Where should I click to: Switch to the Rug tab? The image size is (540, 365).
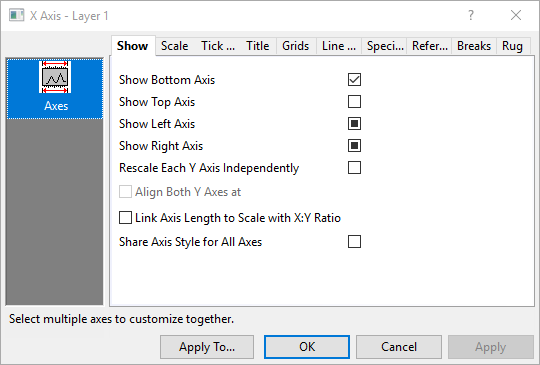[513, 46]
